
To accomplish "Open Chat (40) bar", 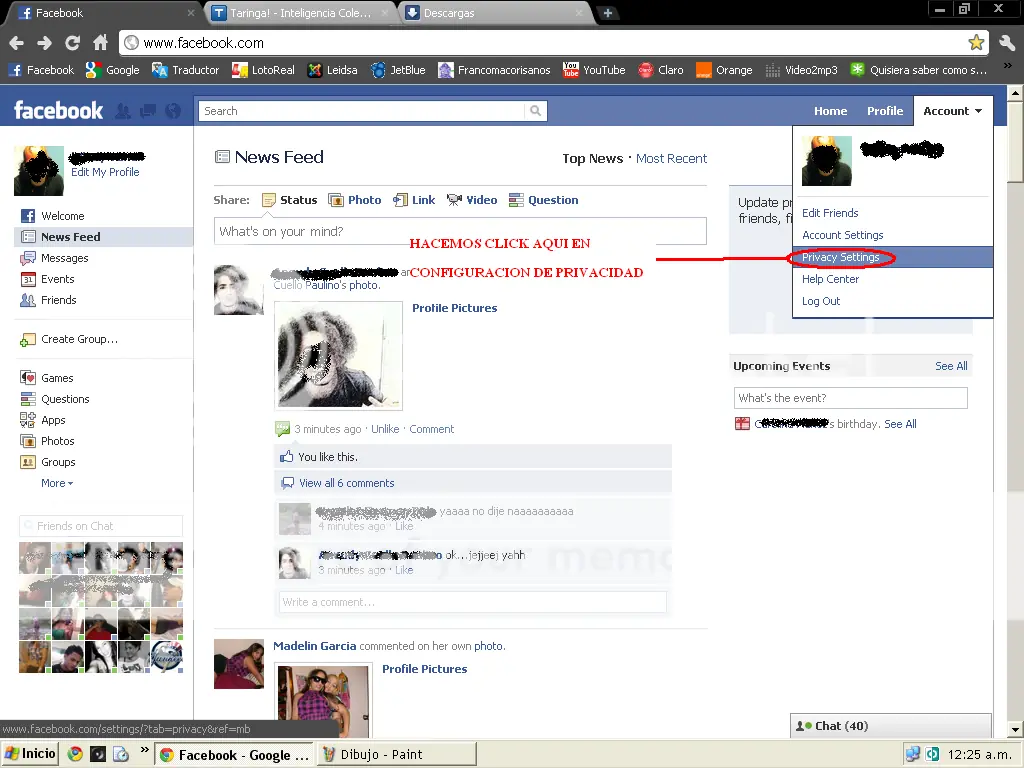I will (x=891, y=726).
